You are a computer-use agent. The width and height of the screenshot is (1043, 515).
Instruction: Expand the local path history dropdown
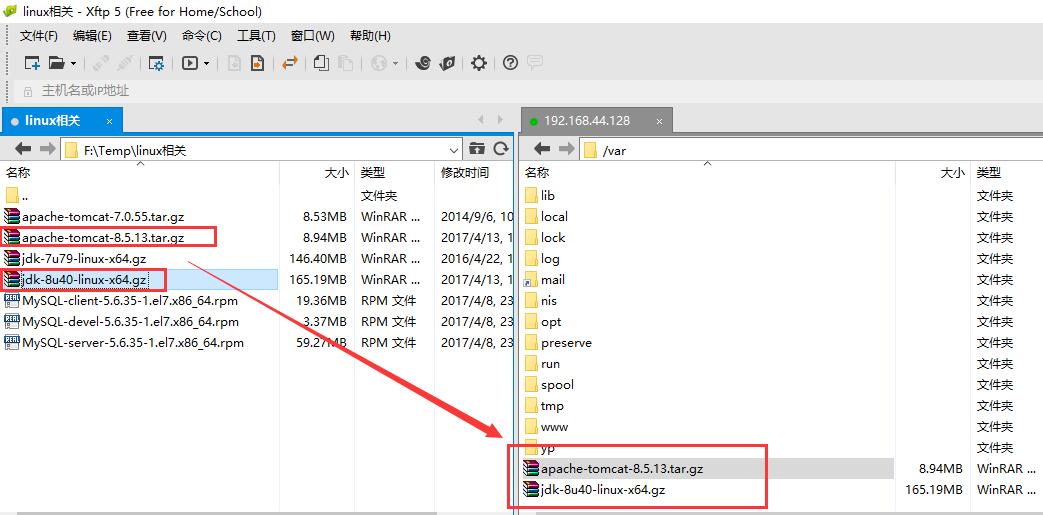[454, 150]
